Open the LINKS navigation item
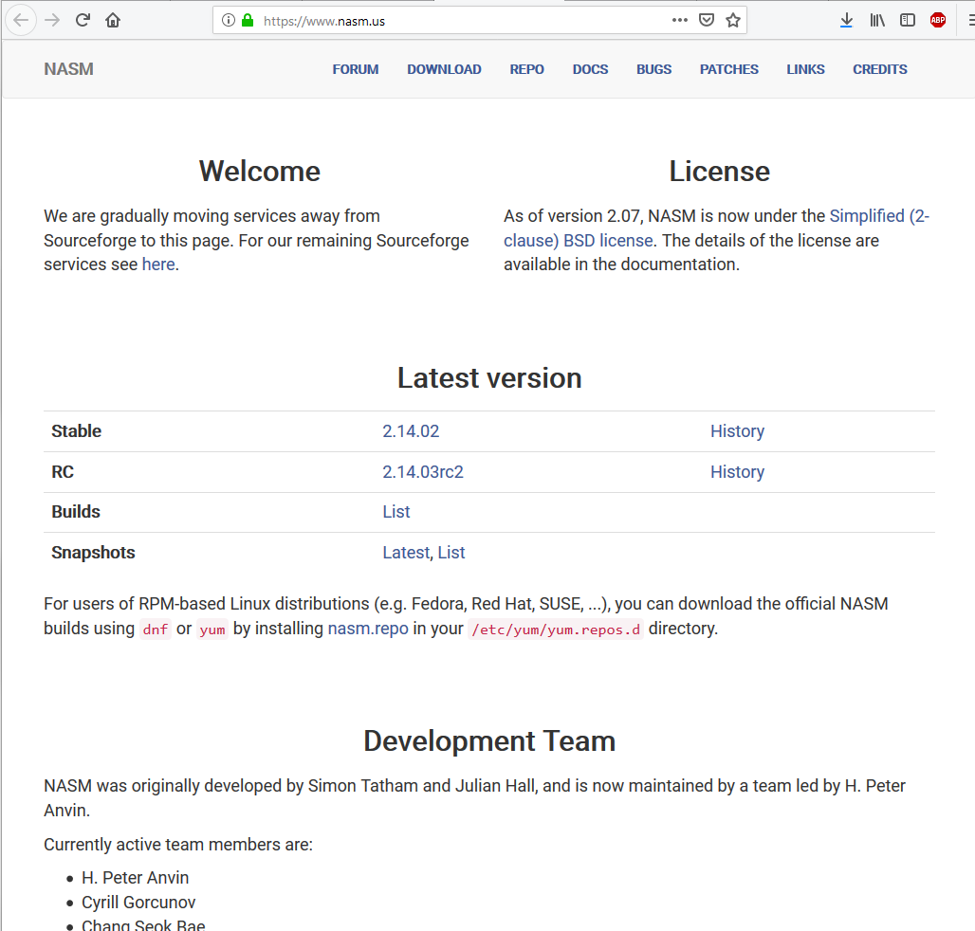This screenshot has height=931, width=975. tap(805, 69)
